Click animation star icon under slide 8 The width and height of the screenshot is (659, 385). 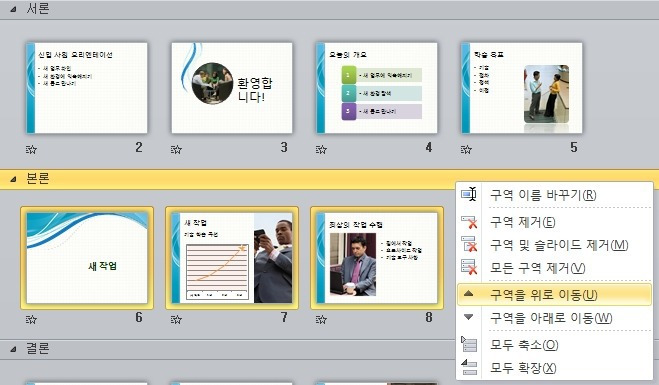(321, 319)
